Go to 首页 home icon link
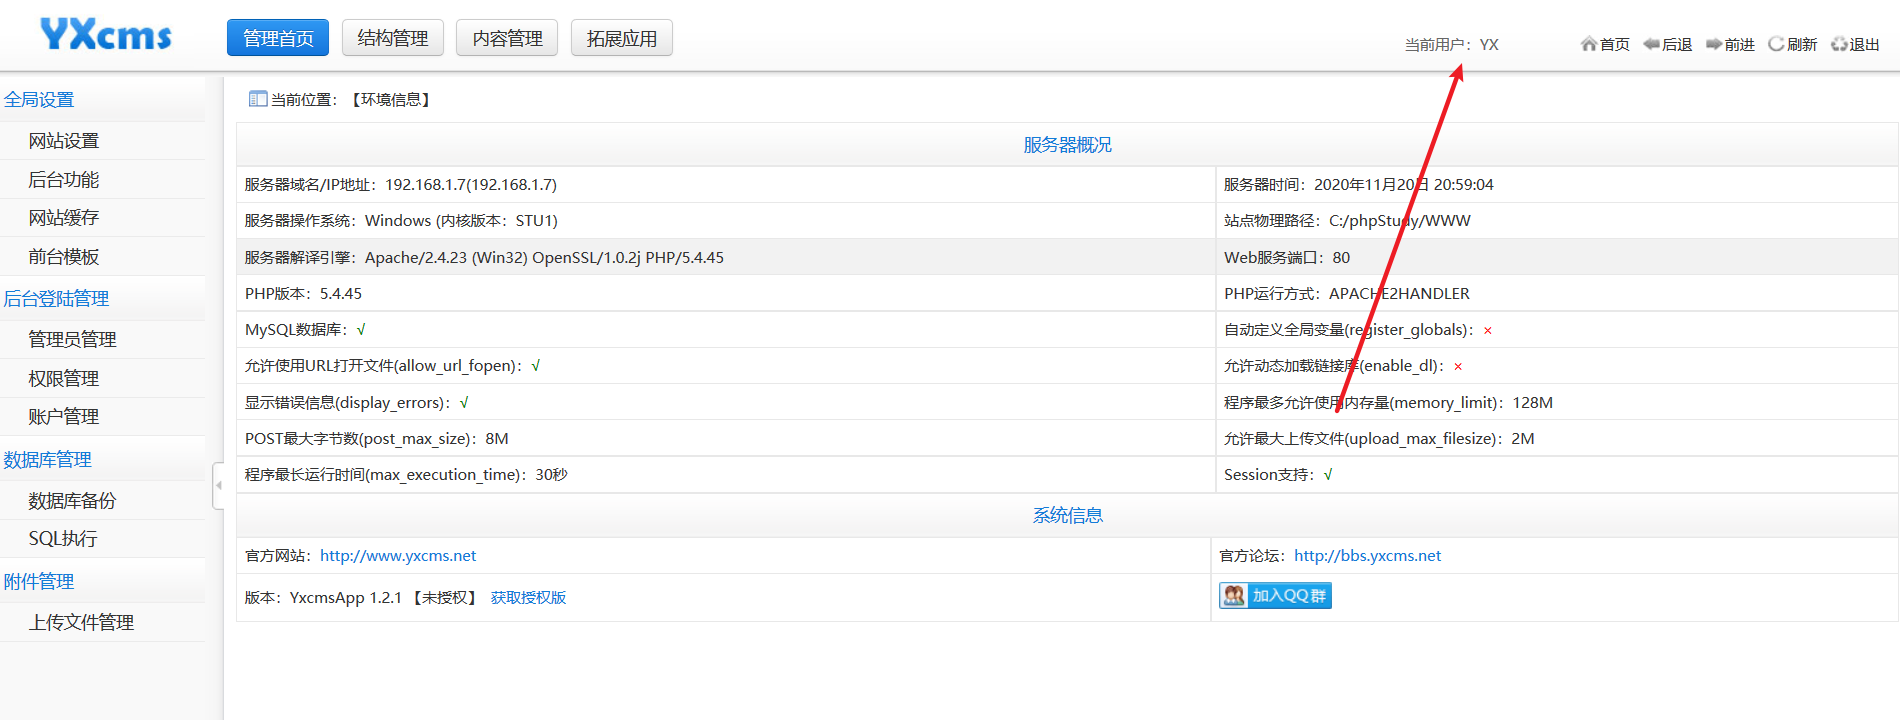This screenshot has height=720, width=1900. (1604, 44)
